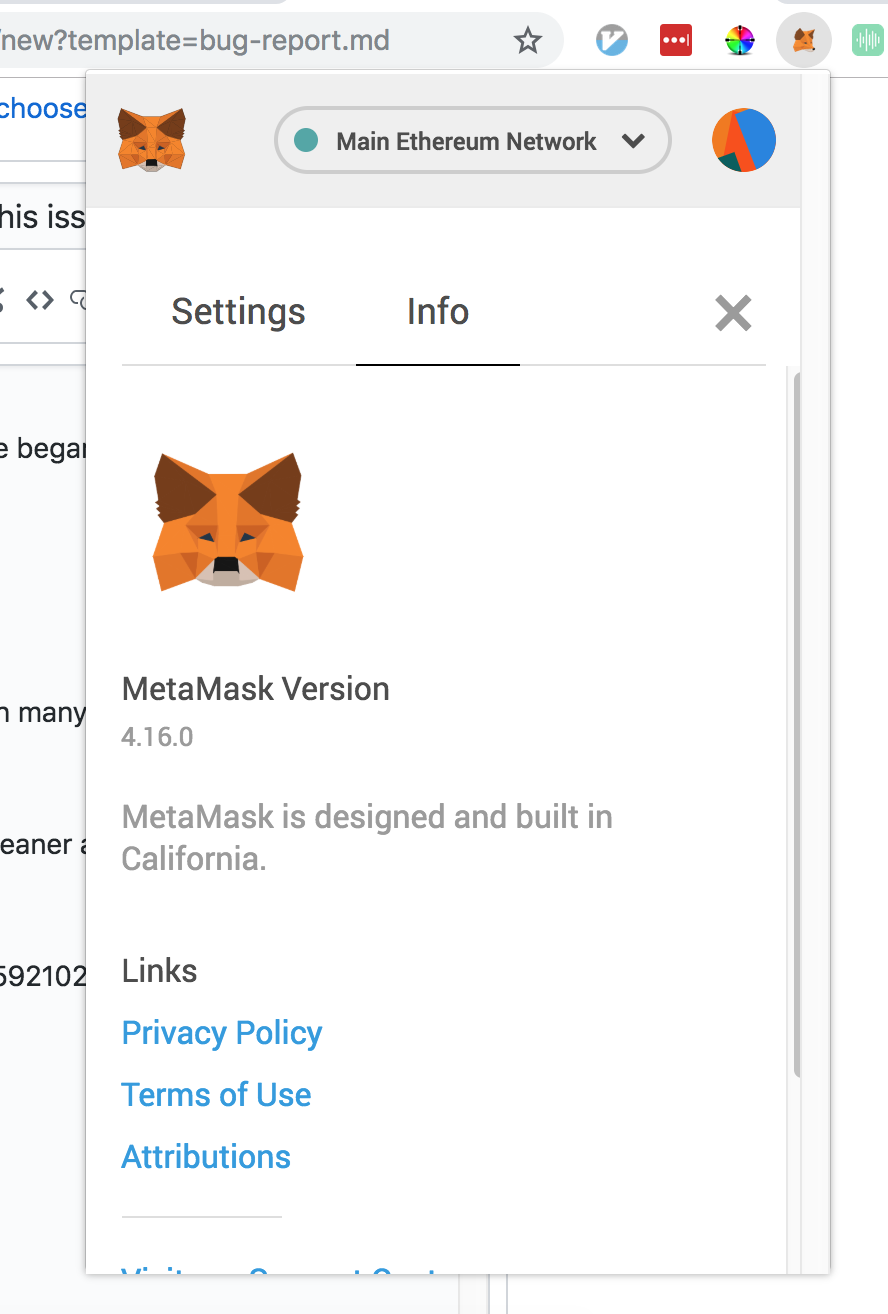Viewport: 888px width, 1314px height.
Task: Click the MetaMask Version heading
Action: pos(255,689)
